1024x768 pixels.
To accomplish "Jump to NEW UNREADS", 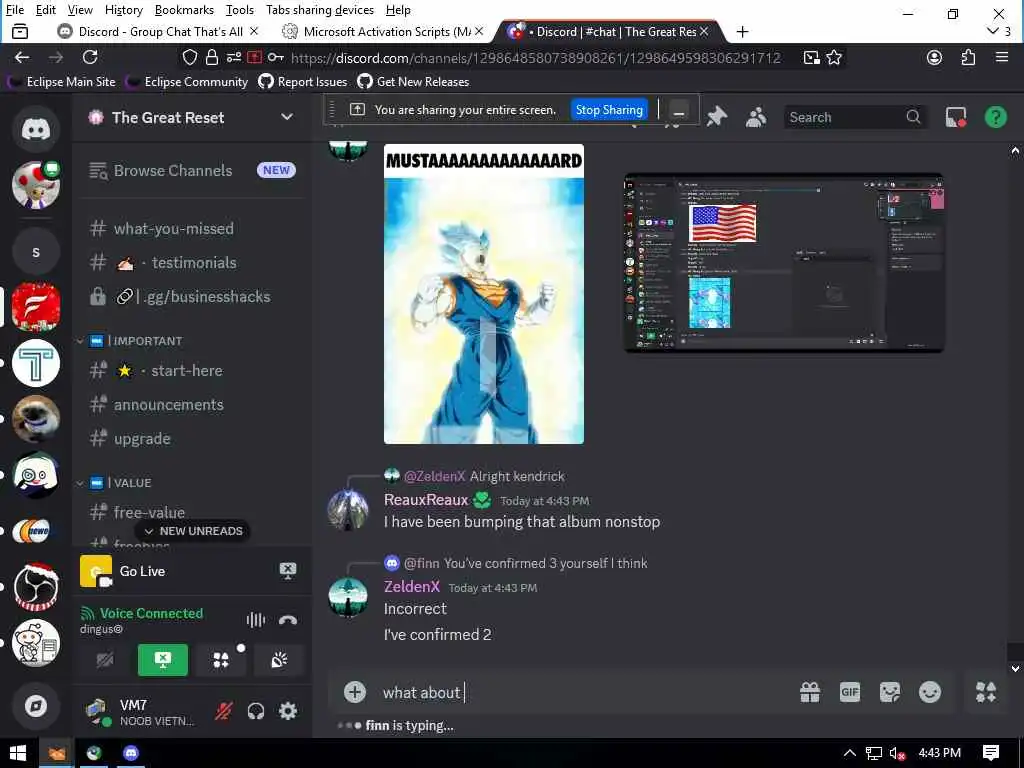I will (x=193, y=531).
